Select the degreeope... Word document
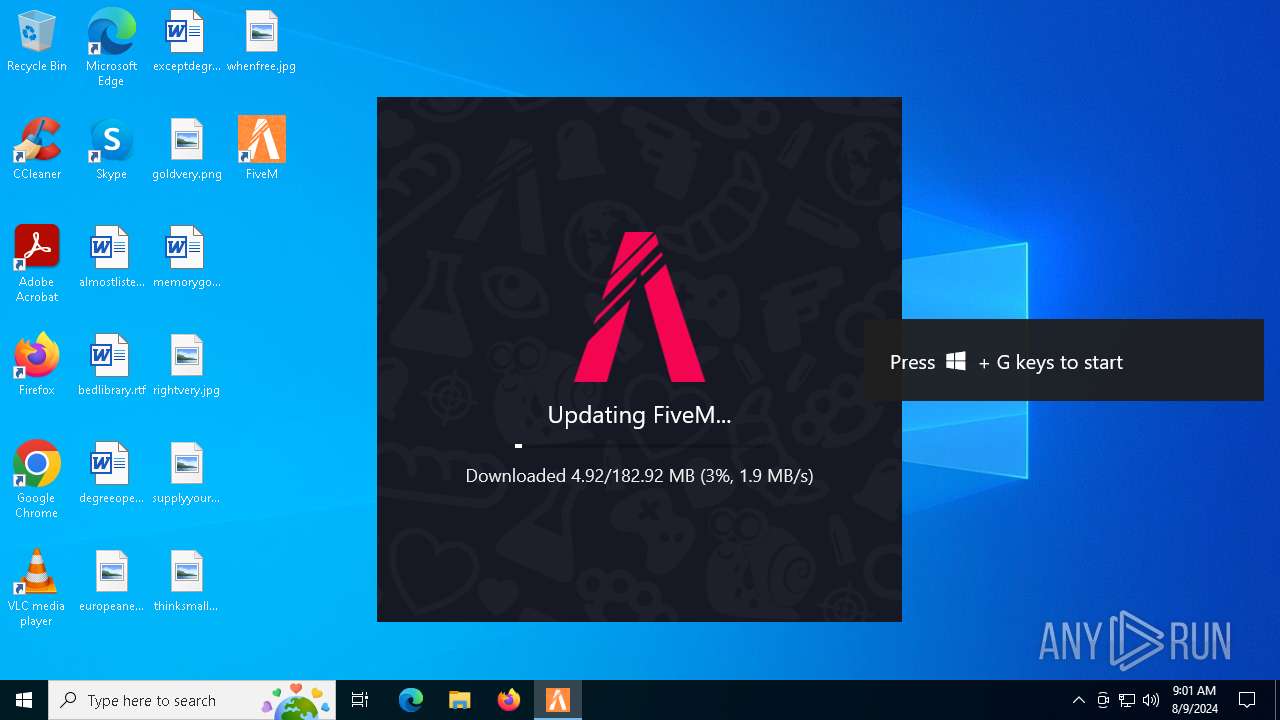This screenshot has width=1280, height=720. click(x=111, y=474)
